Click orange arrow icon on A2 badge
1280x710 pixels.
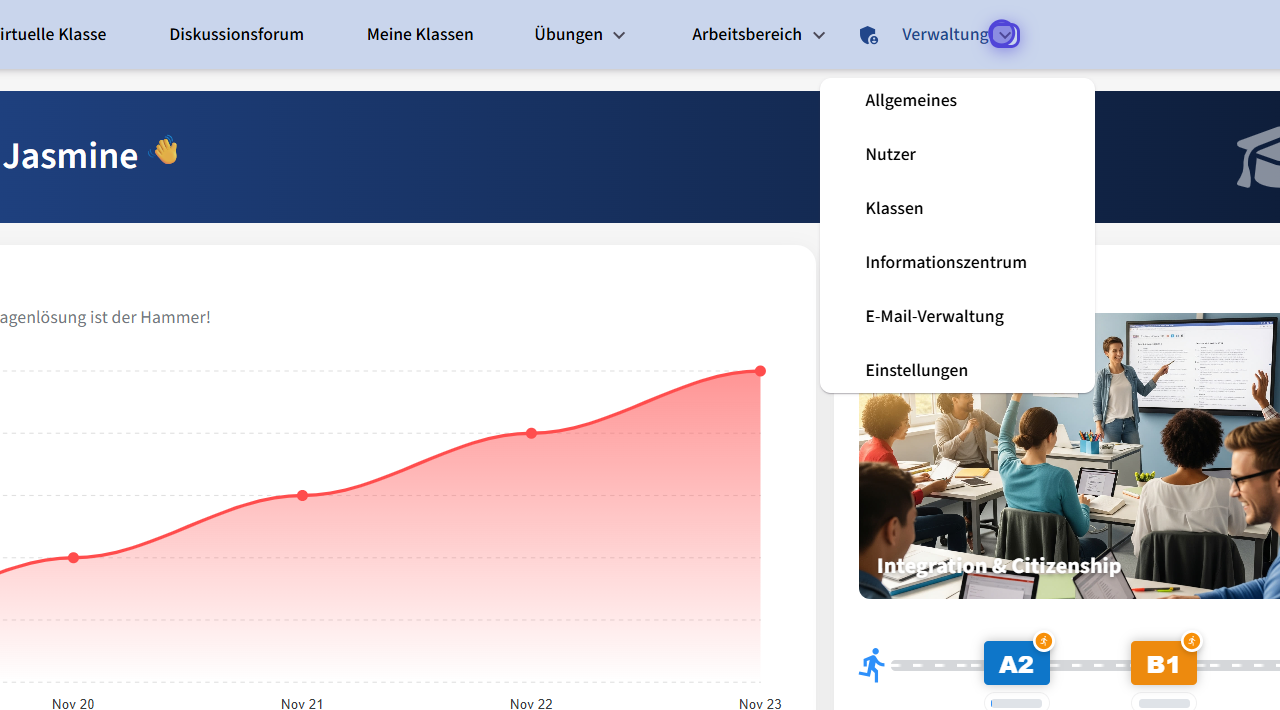[1043, 641]
